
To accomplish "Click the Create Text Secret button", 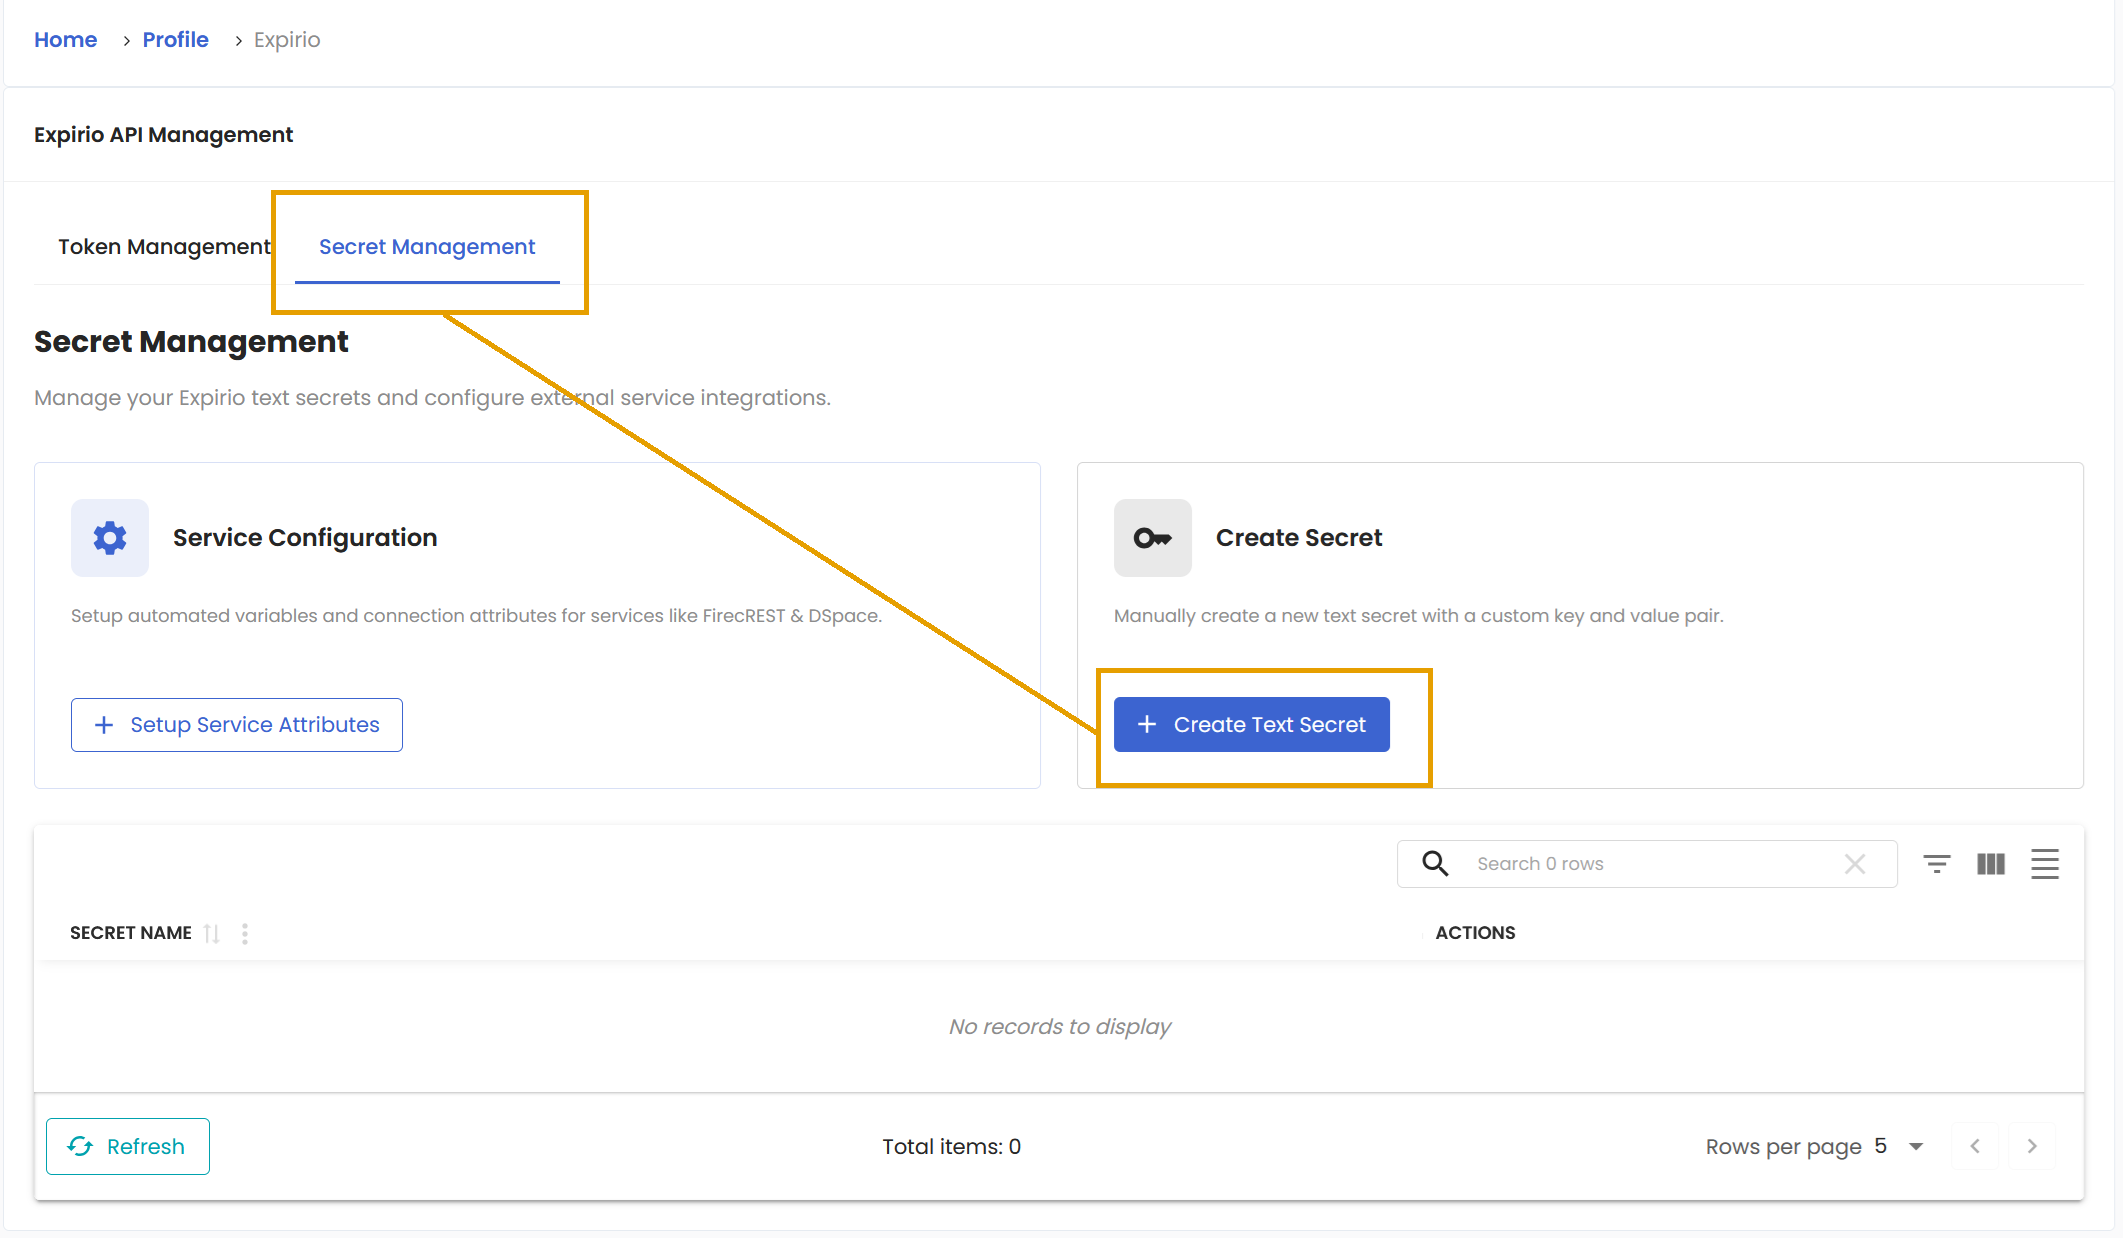I will click(x=1252, y=725).
